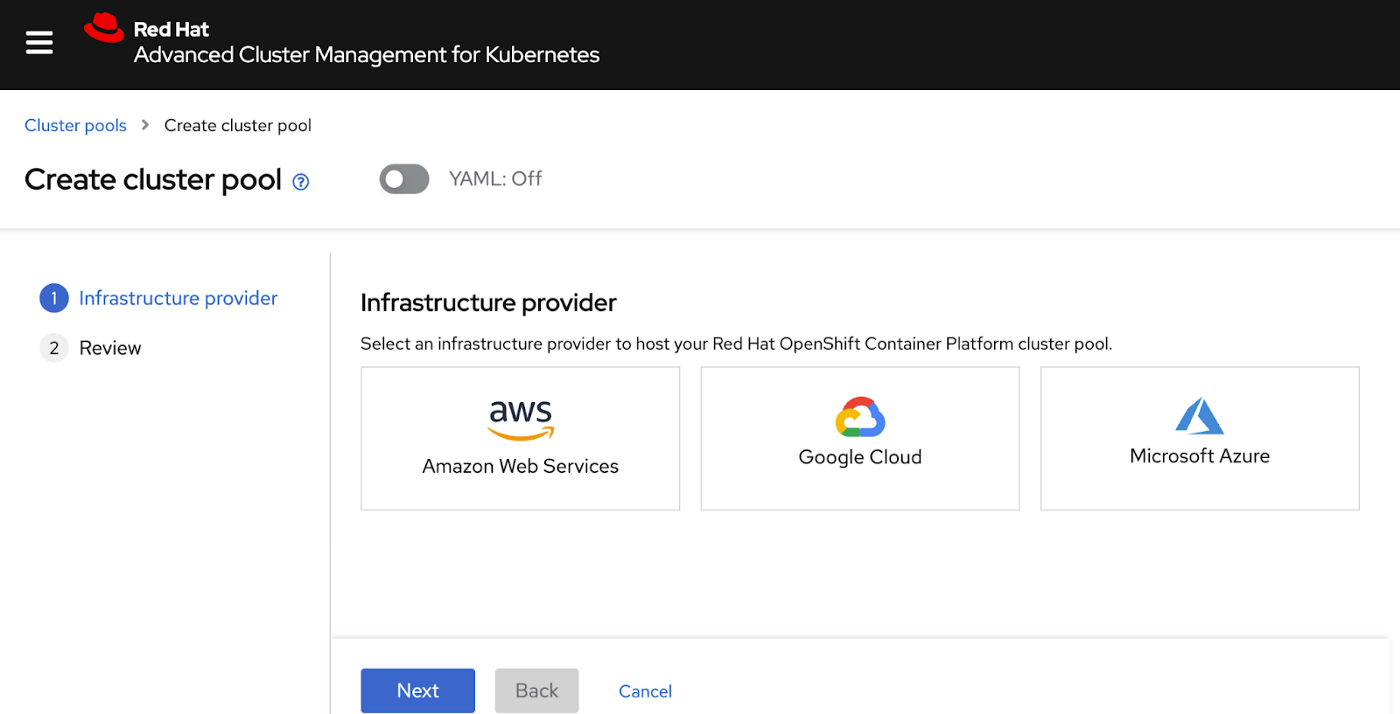Choose the Google Cloud logo

[x=860, y=417]
